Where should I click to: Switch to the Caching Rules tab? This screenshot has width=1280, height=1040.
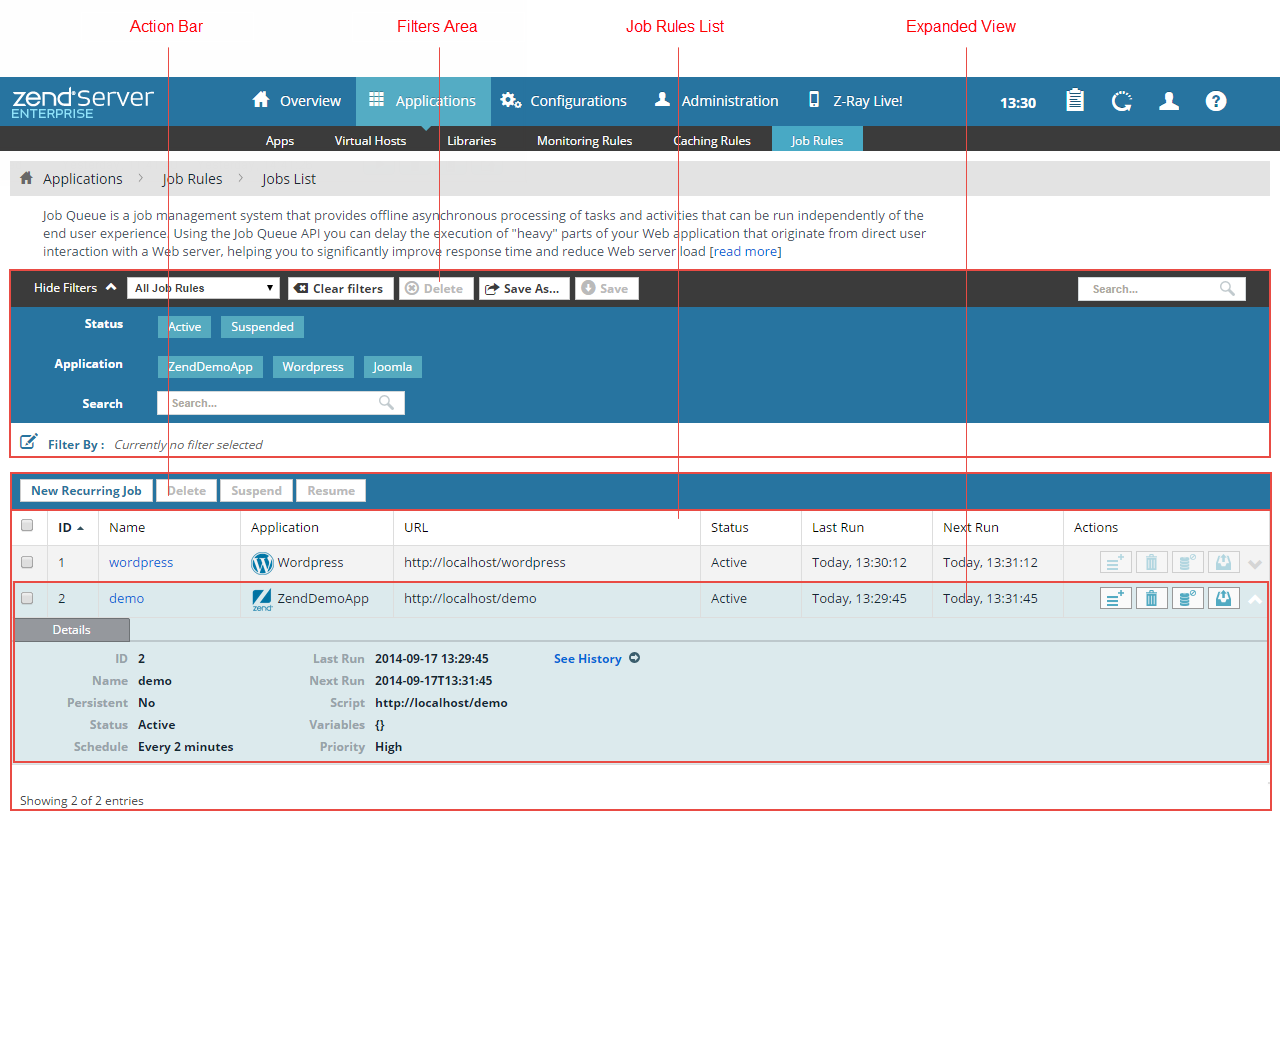711,140
